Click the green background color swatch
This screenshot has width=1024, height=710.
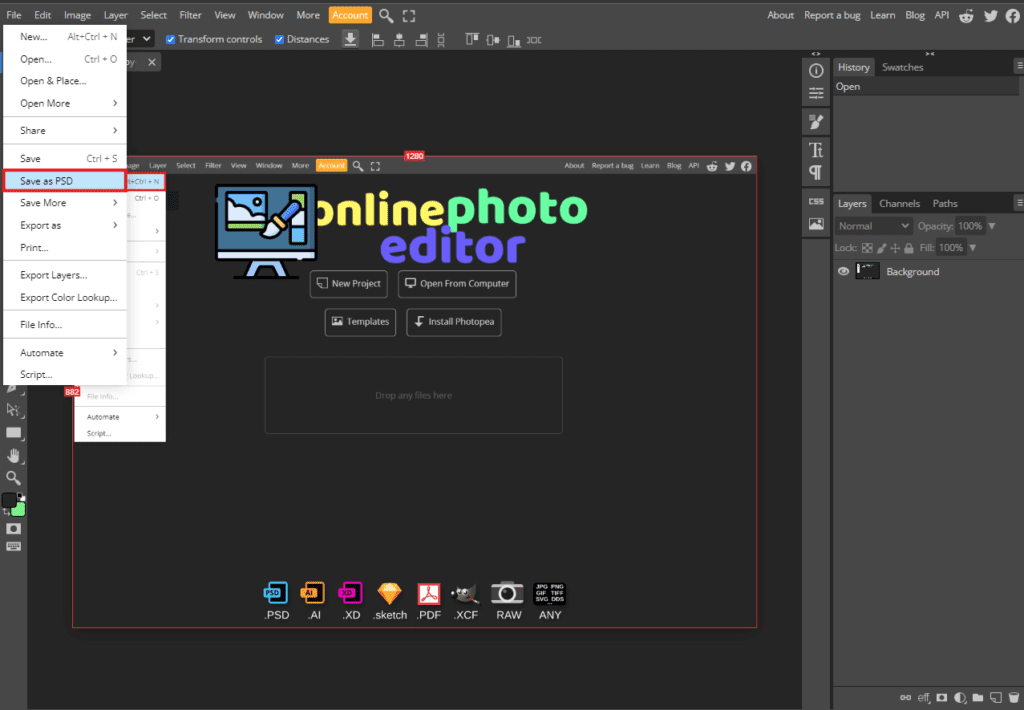tap(18, 509)
